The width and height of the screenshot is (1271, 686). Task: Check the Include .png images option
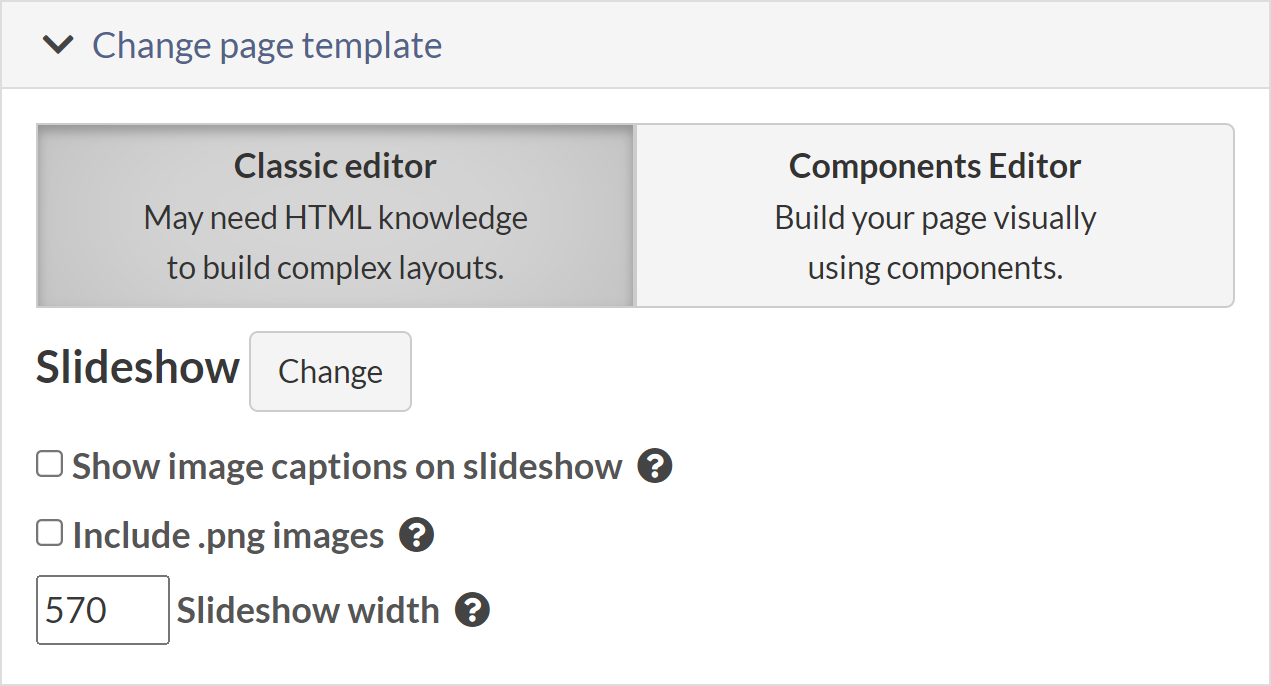pos(48,532)
